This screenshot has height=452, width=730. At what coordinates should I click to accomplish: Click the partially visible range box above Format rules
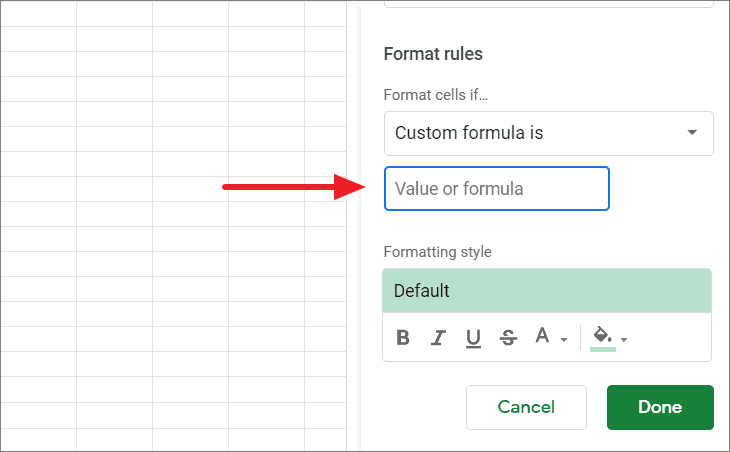click(548, 4)
